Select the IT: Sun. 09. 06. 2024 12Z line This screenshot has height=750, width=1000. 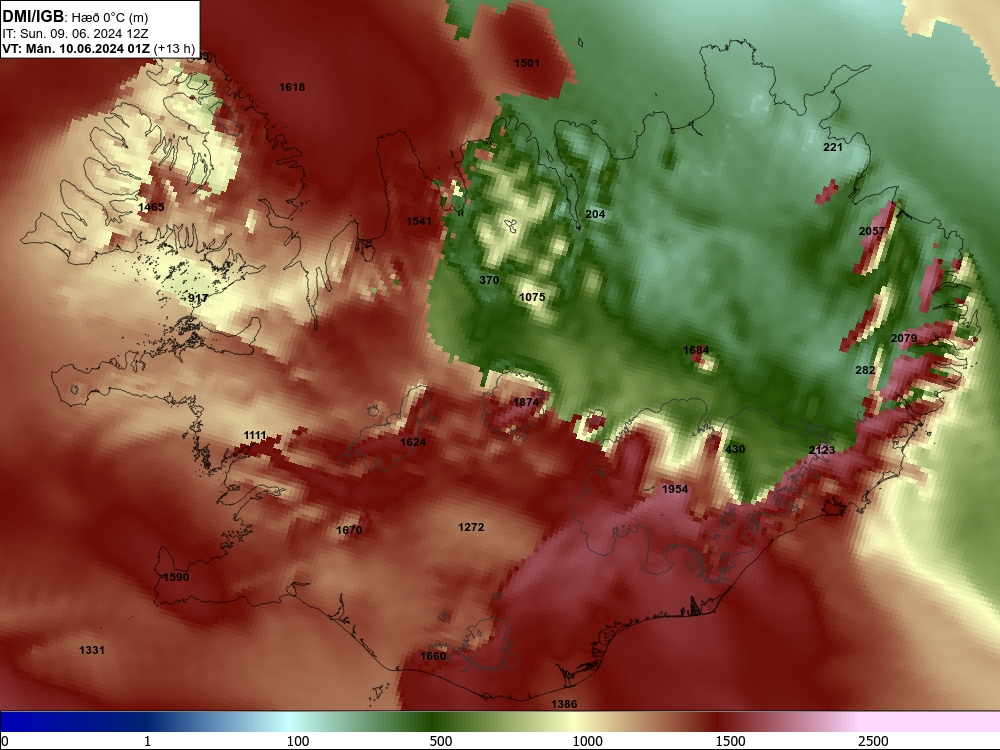(x=75, y=33)
